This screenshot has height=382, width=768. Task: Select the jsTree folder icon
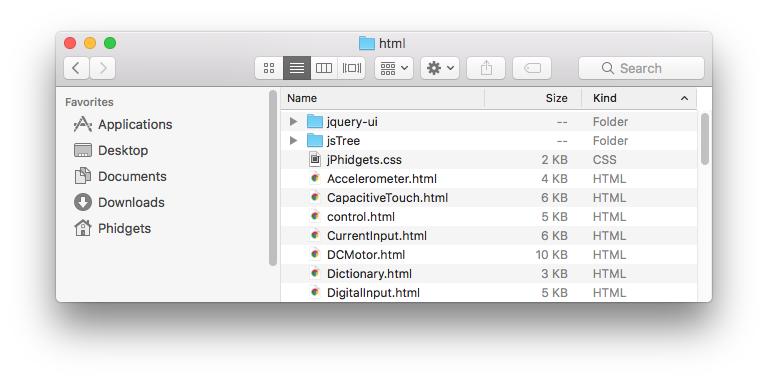coord(314,141)
